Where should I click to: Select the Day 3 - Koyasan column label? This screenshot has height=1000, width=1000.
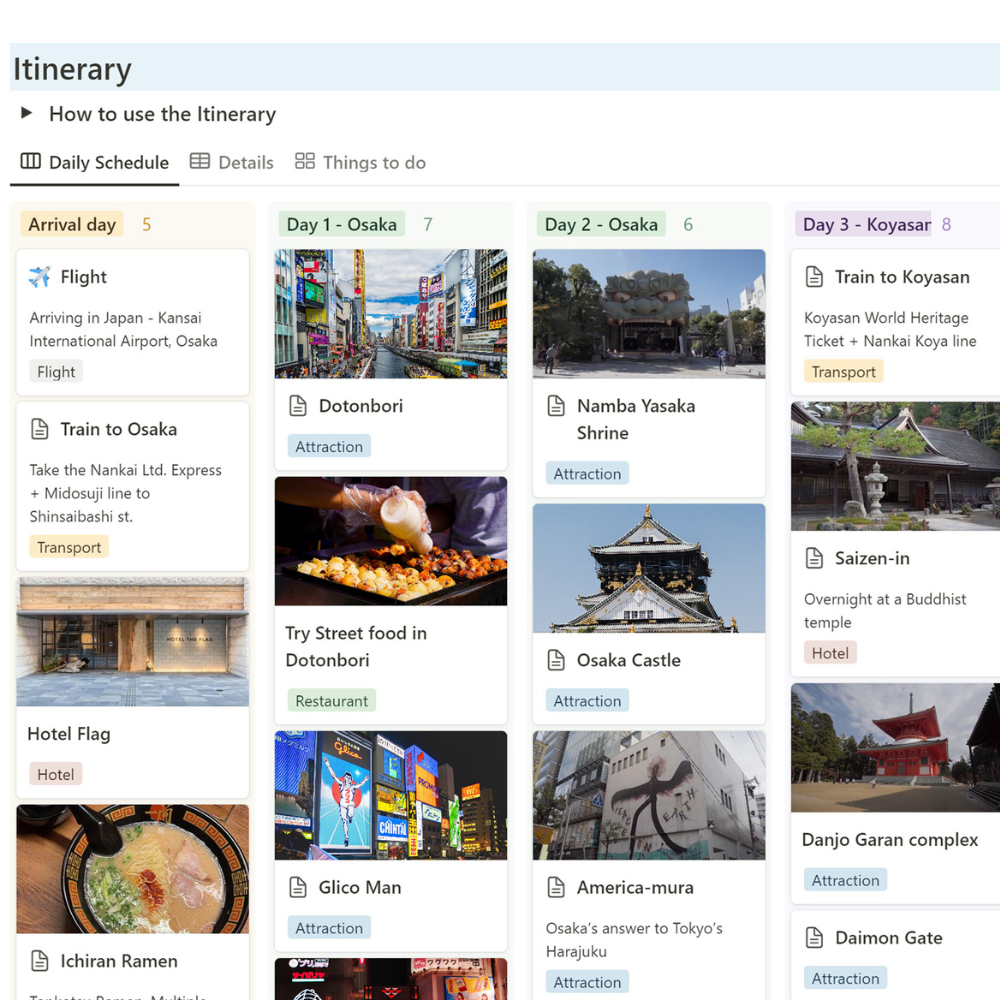pos(864,224)
